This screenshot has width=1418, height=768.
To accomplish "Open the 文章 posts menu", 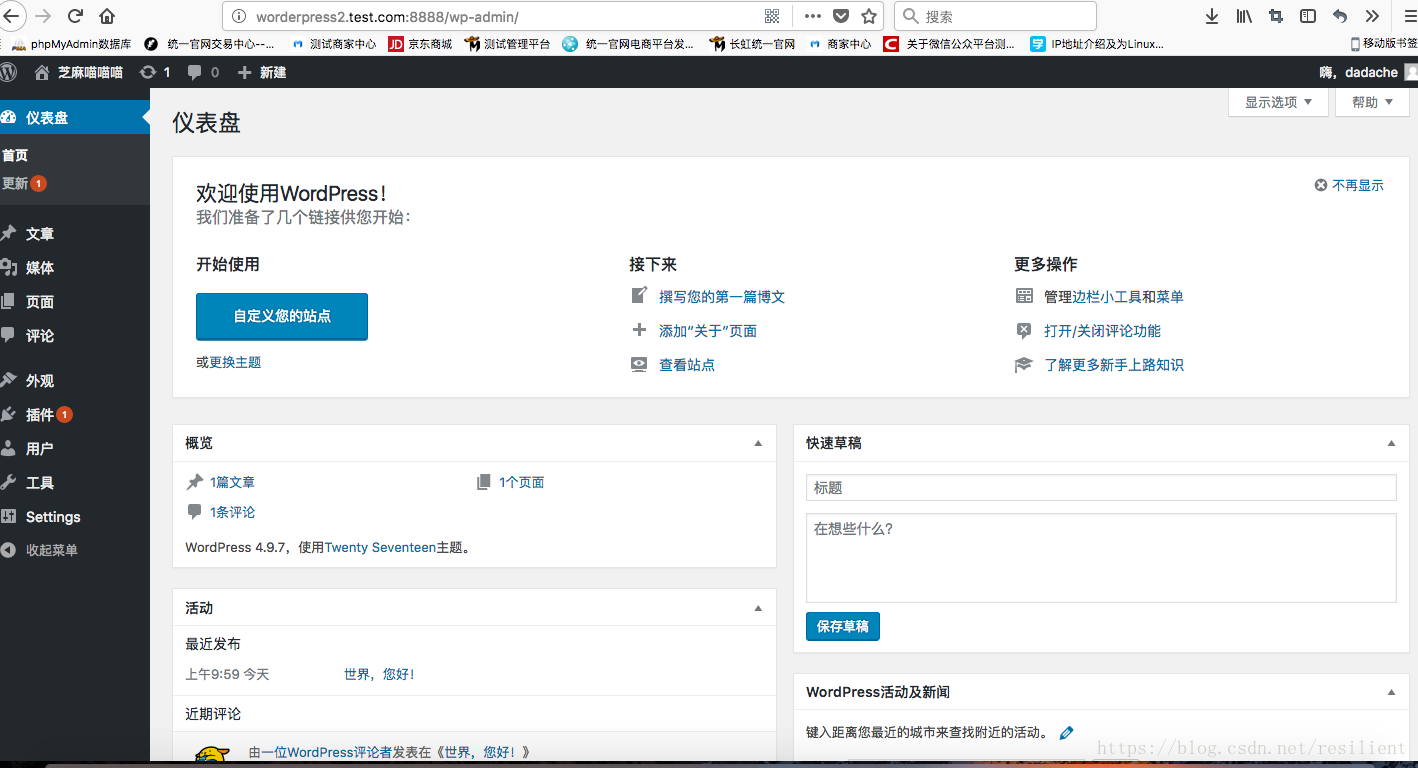I will coord(75,234).
